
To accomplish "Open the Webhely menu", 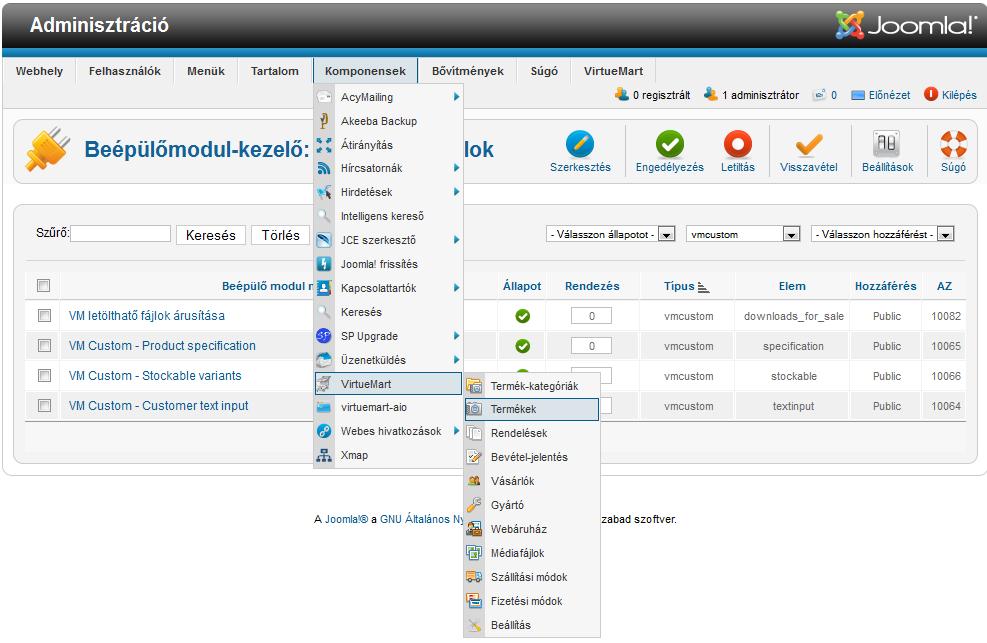I will pos(39,71).
